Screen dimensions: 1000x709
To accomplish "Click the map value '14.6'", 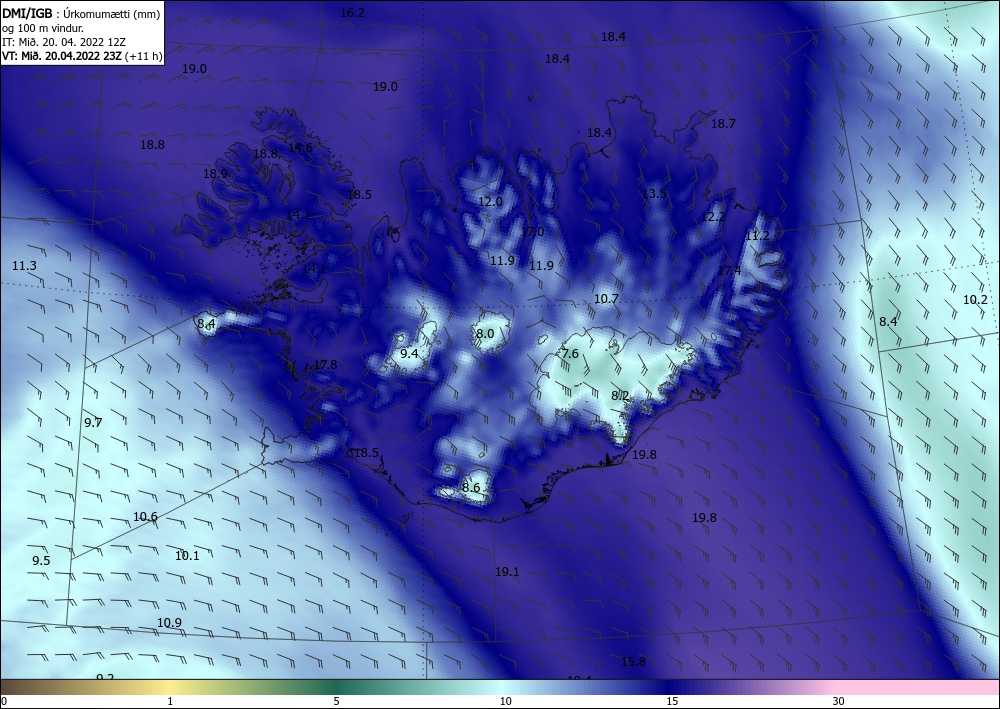I will click(300, 147).
